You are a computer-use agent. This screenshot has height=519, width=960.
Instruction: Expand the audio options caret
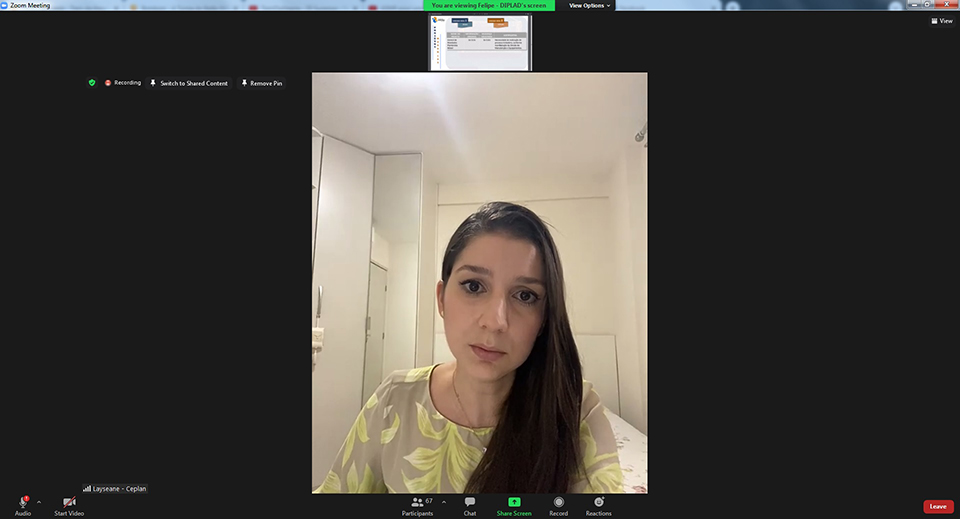pos(39,502)
